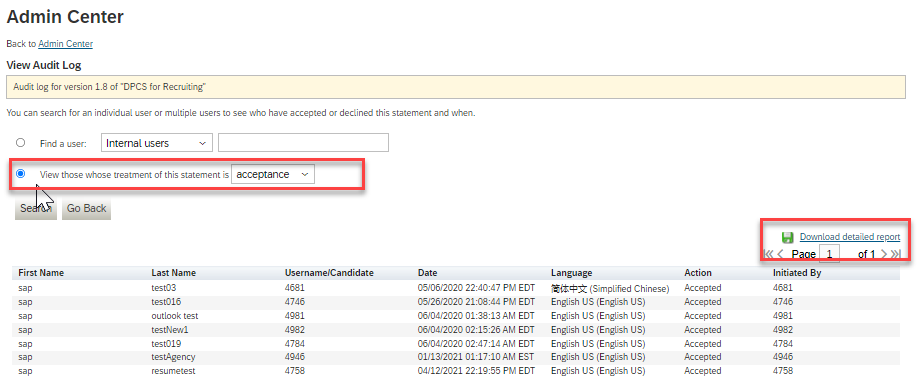Open the acceptance dropdown

[273, 174]
